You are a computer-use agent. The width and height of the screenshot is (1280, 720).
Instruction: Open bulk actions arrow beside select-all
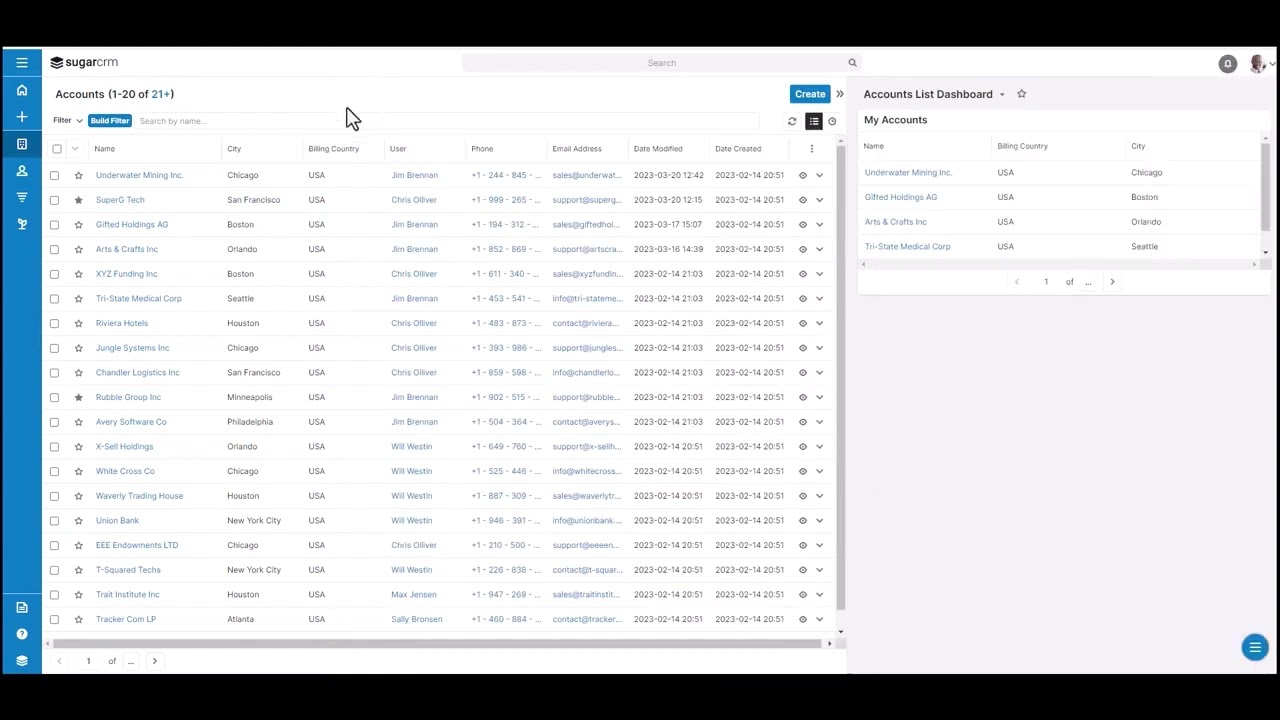tap(75, 149)
